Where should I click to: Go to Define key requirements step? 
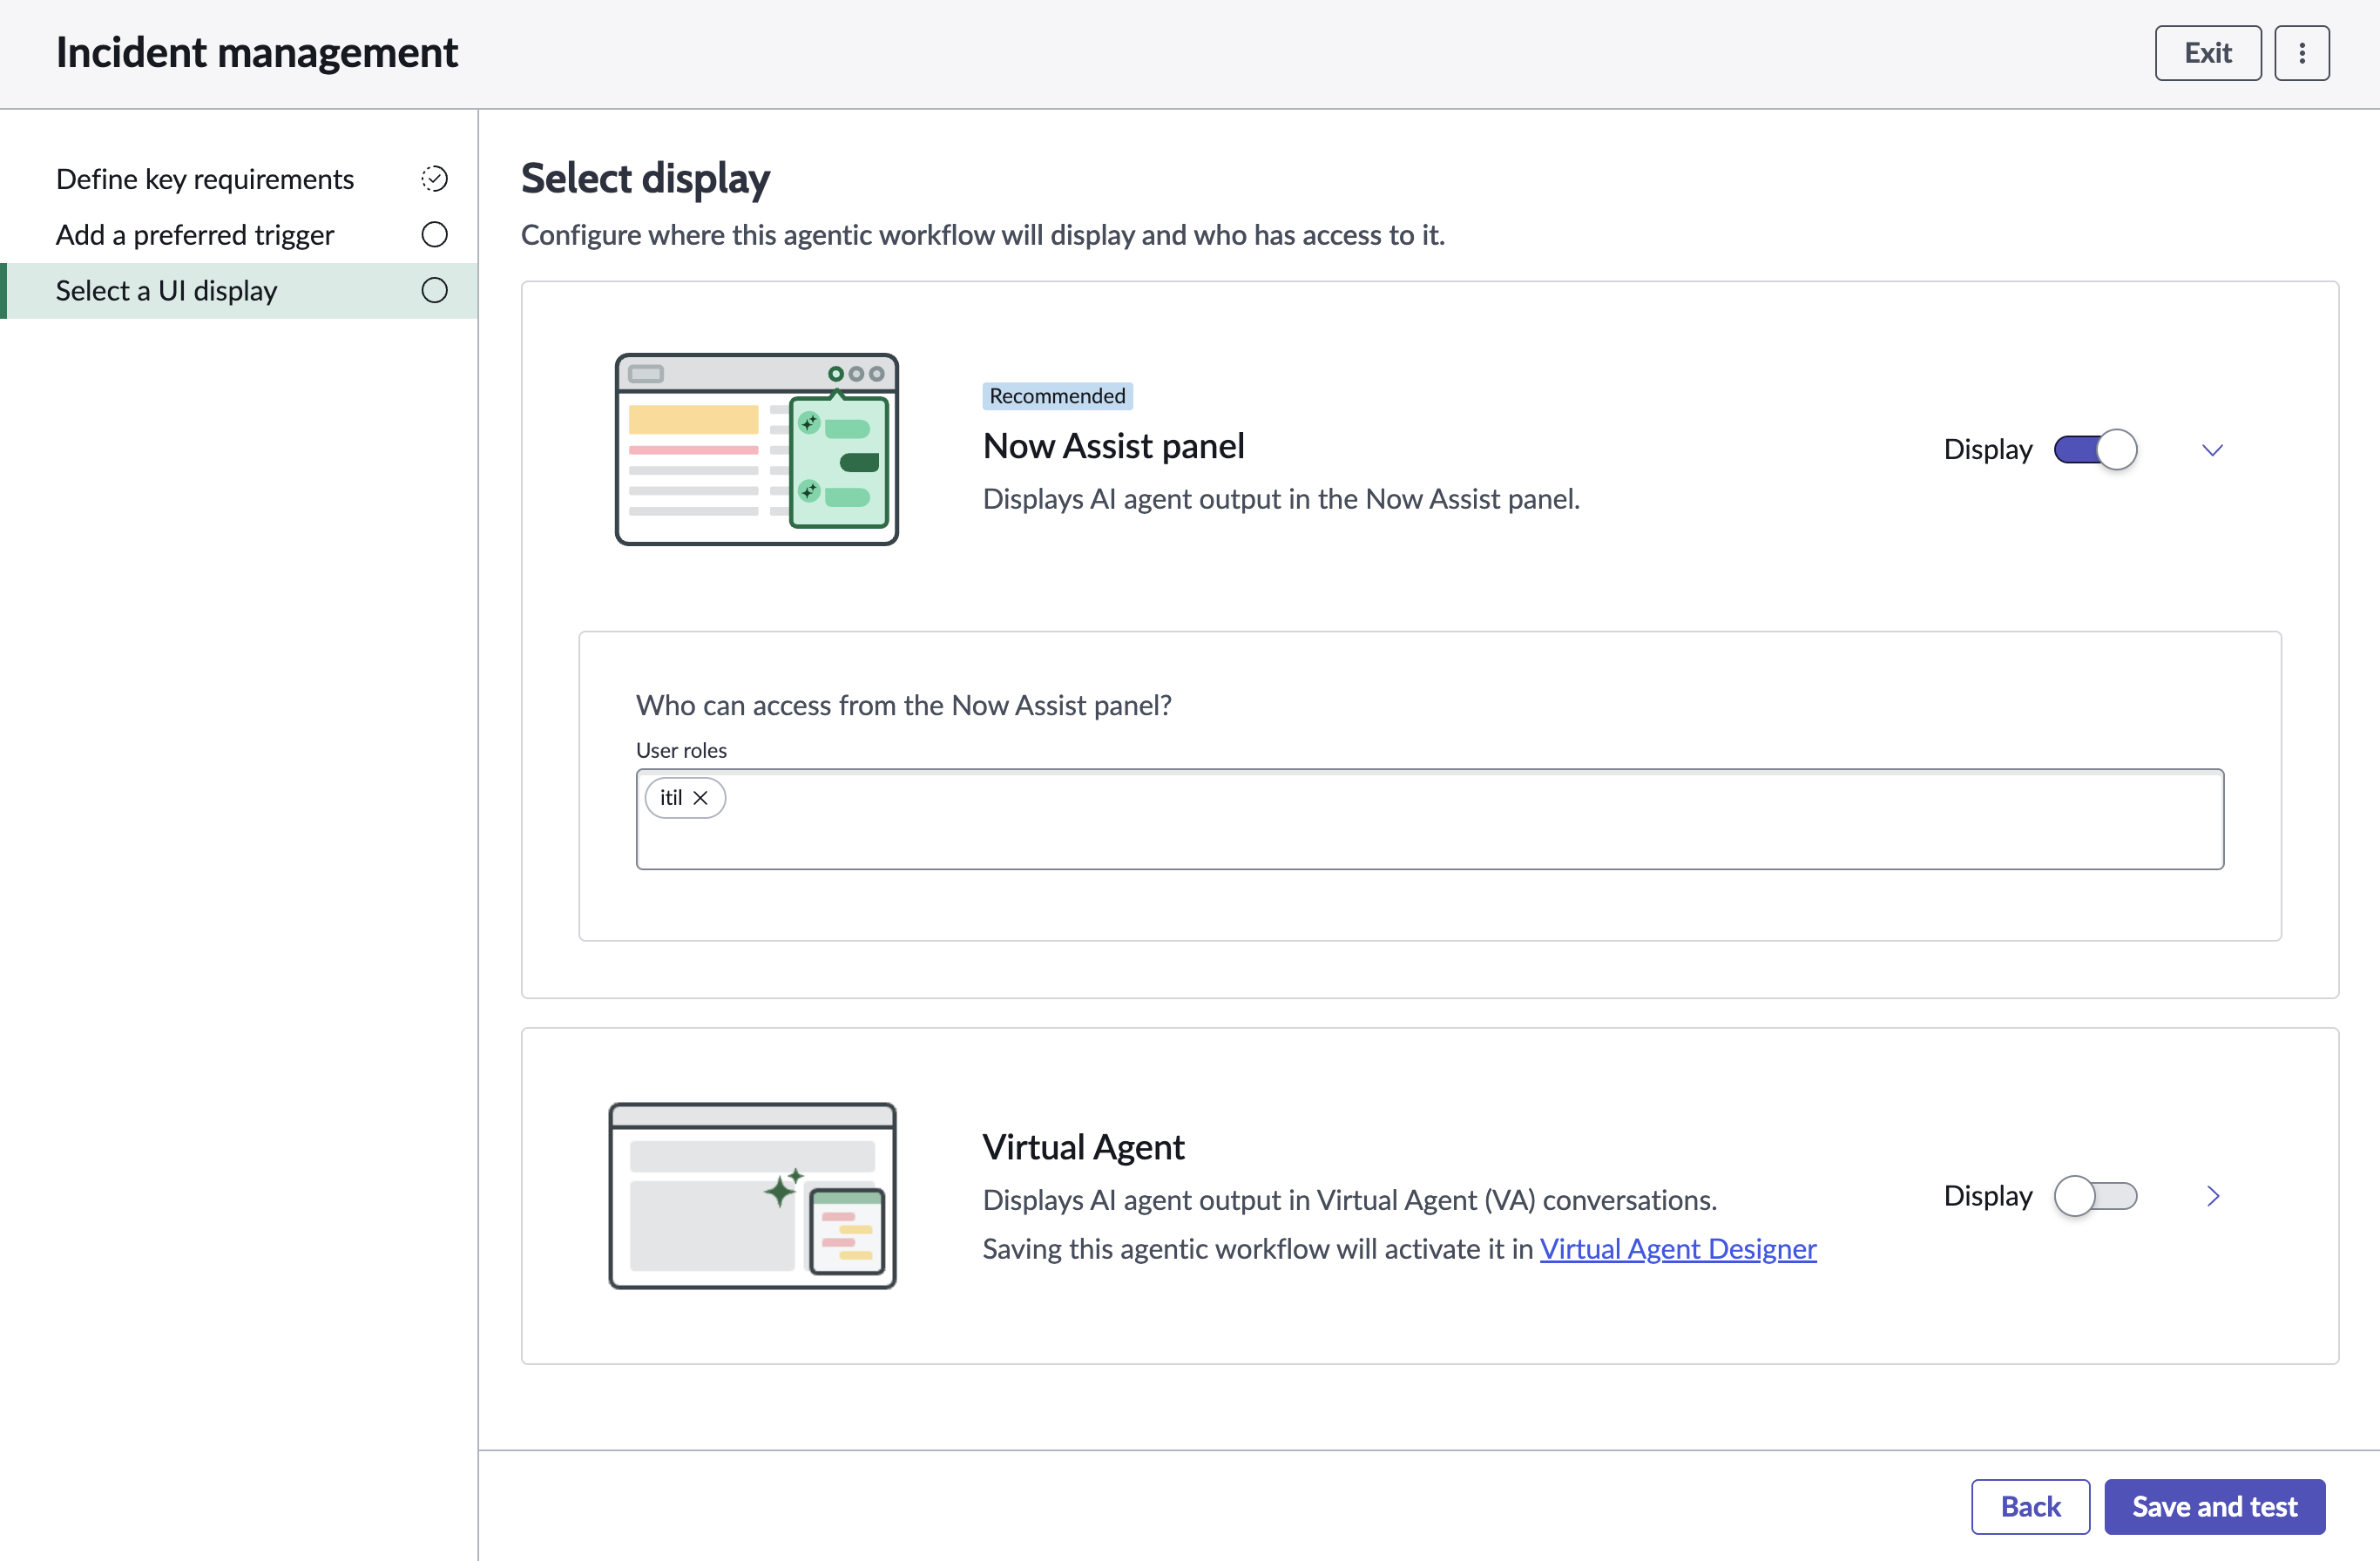(x=204, y=179)
